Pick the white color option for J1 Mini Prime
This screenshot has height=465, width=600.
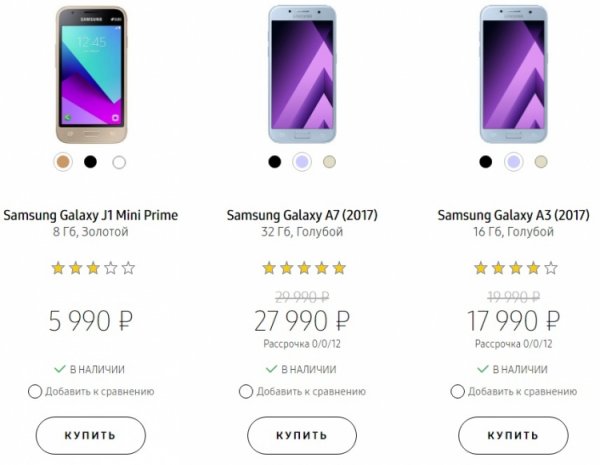[x=119, y=161]
